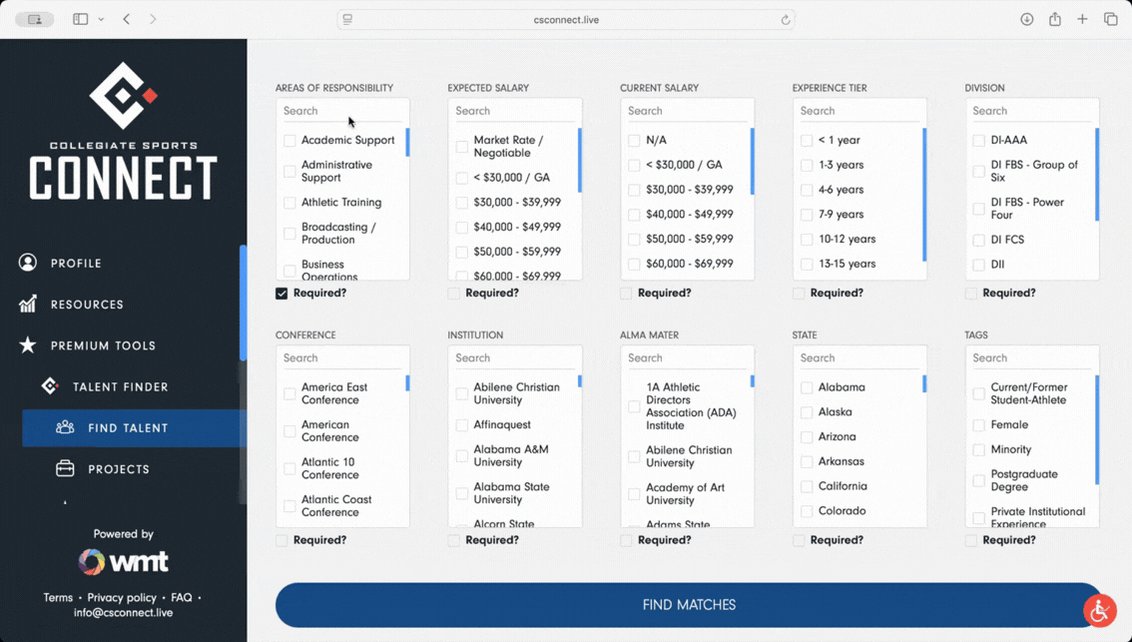Enable Required under Institution
The width and height of the screenshot is (1132, 642).
coord(453,540)
